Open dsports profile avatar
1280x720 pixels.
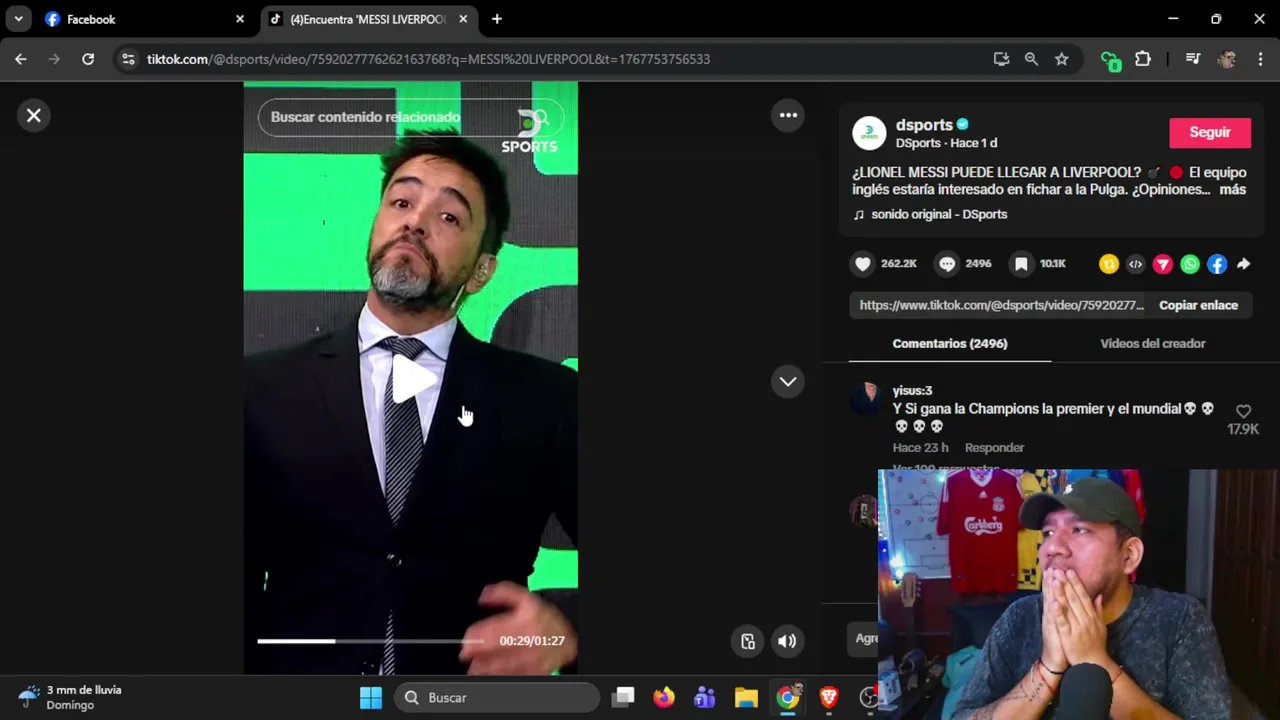click(x=868, y=133)
